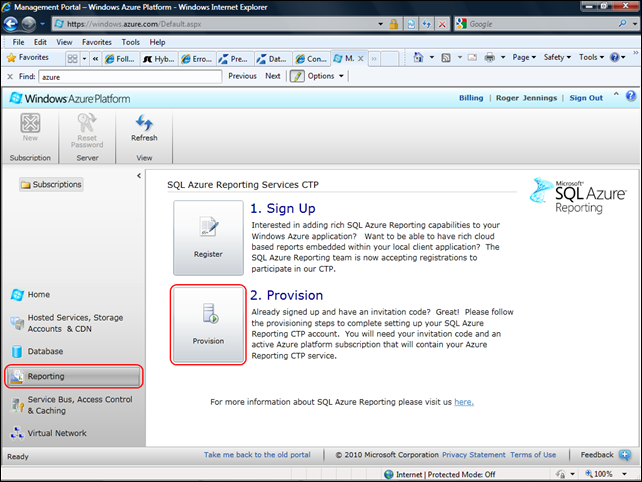This screenshot has height=482, width=642.
Task: Click the Feeds RSS icon in command bar
Action: pyautogui.click(x=446, y=58)
